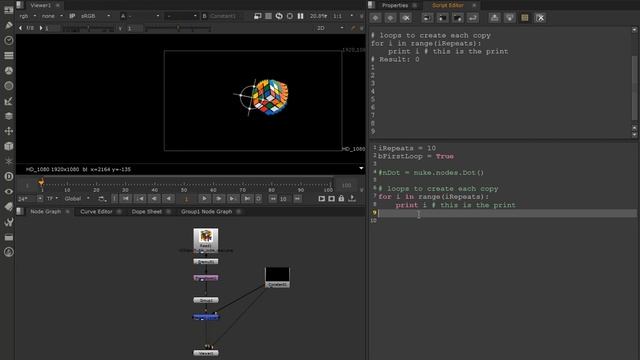Open the Filter nodes circle icon
The image size is (640, 360).
[x=9, y=86]
